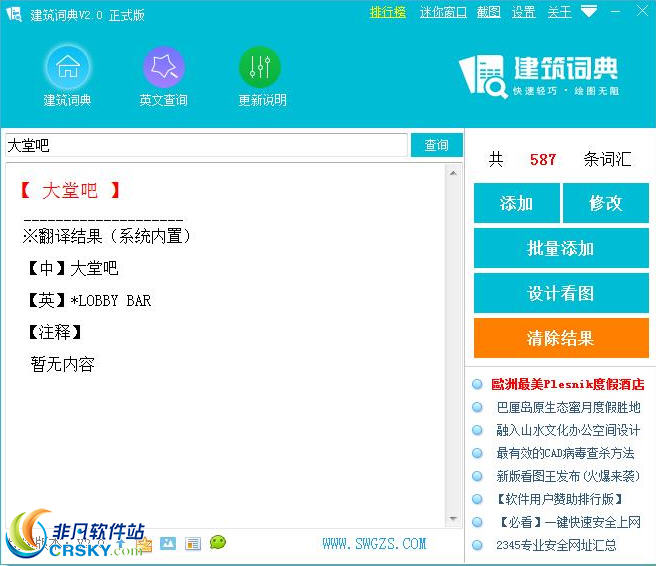Click the 设计看图 button
Viewport: 656px width, 566px height.
pyautogui.click(x=561, y=293)
